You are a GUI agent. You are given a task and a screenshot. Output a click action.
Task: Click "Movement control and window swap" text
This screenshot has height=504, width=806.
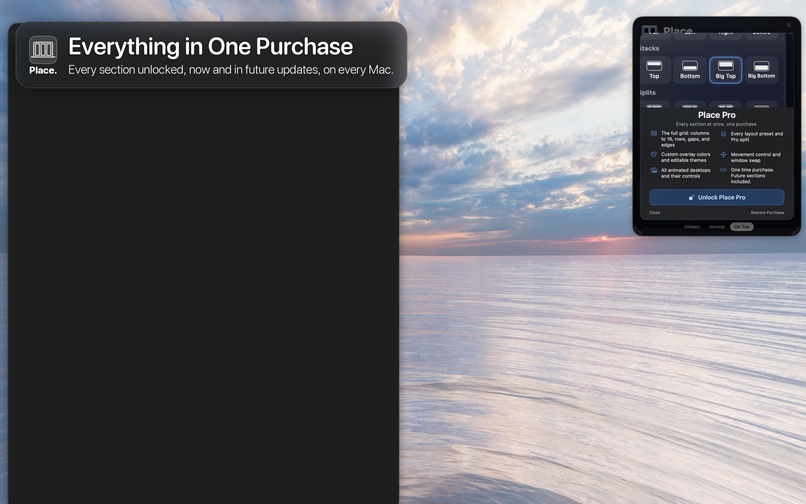[x=756, y=157]
